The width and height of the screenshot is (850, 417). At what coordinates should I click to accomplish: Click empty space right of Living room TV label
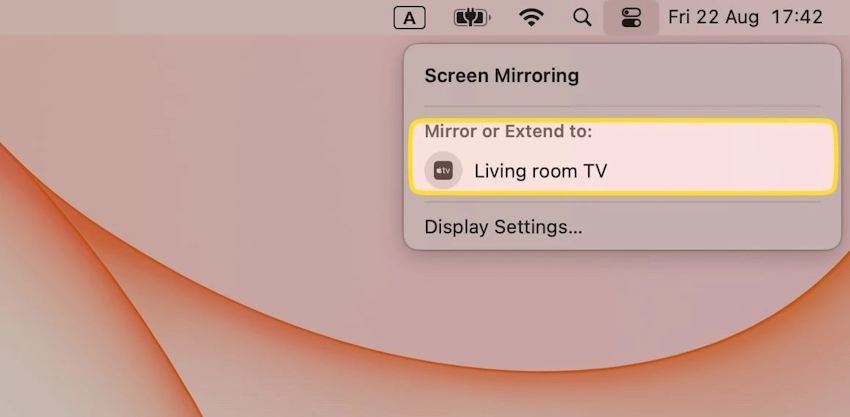[720, 171]
